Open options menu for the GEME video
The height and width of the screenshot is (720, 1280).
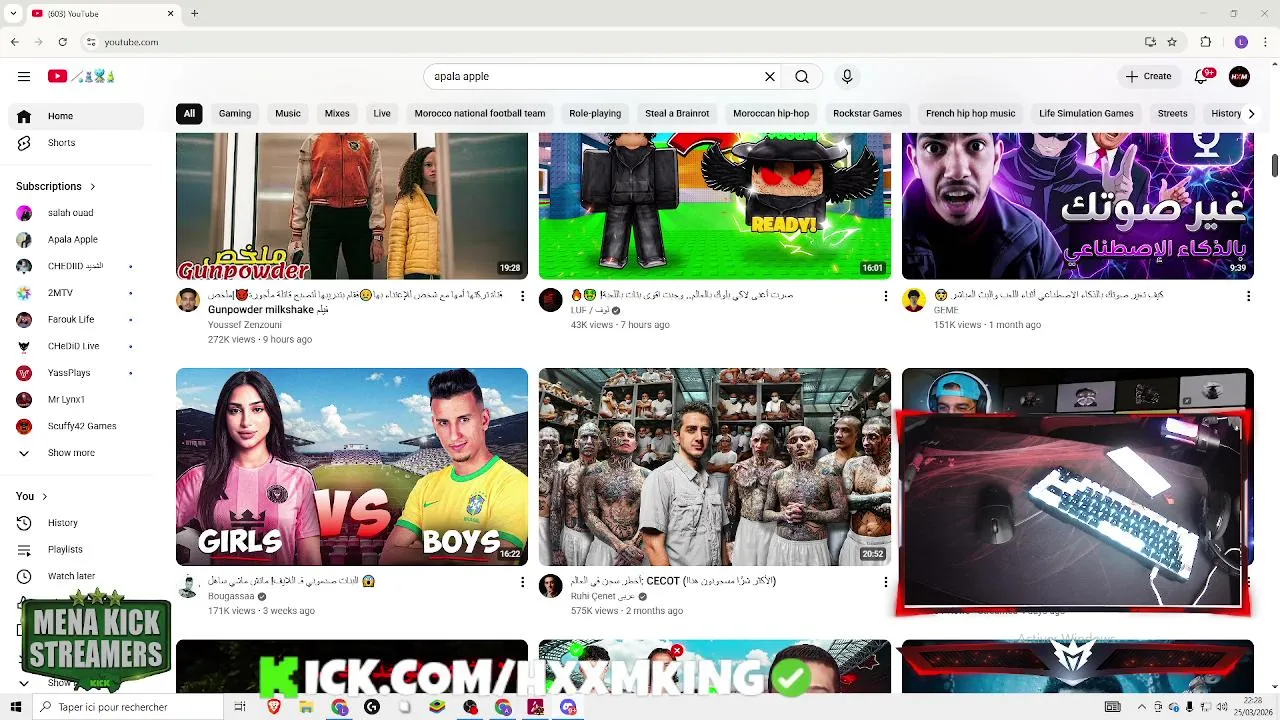tap(1248, 296)
